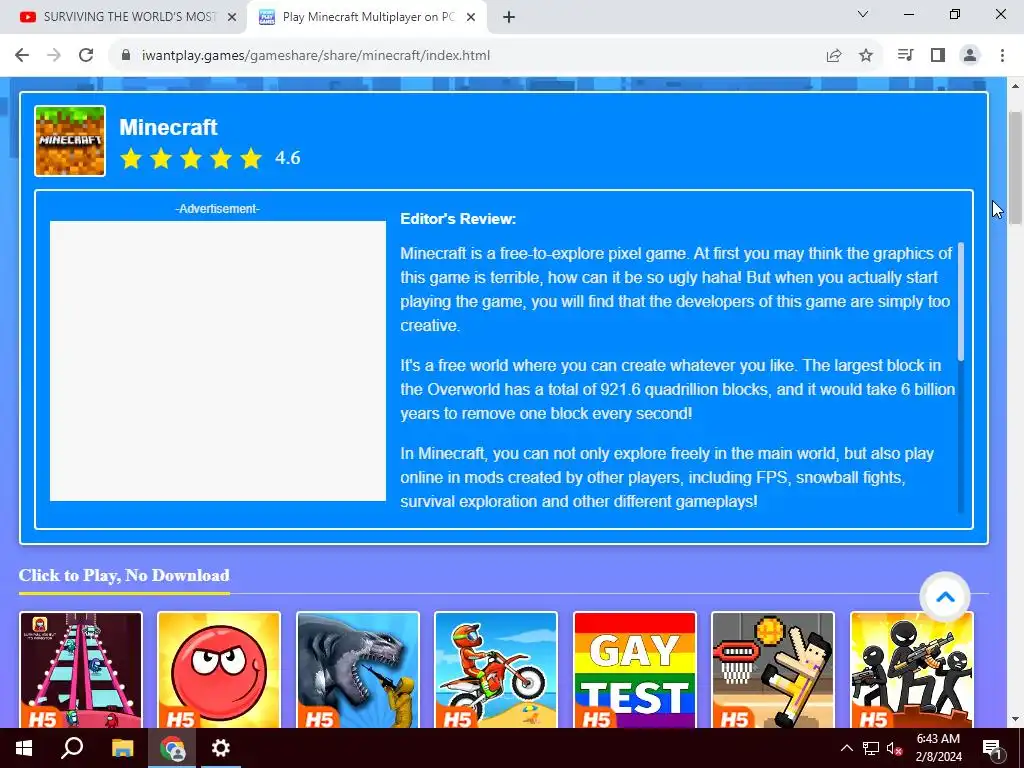Click the page's vertical scrollbar thumb
Screen dimensions: 1024x768
click(x=1016, y=168)
